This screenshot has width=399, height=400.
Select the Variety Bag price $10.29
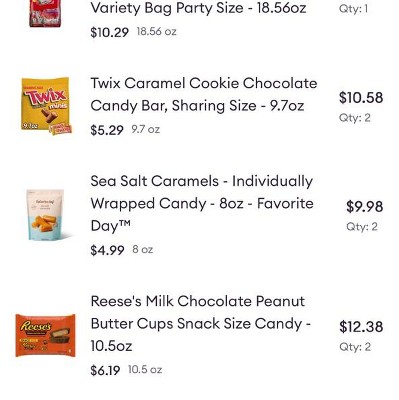[109, 32]
